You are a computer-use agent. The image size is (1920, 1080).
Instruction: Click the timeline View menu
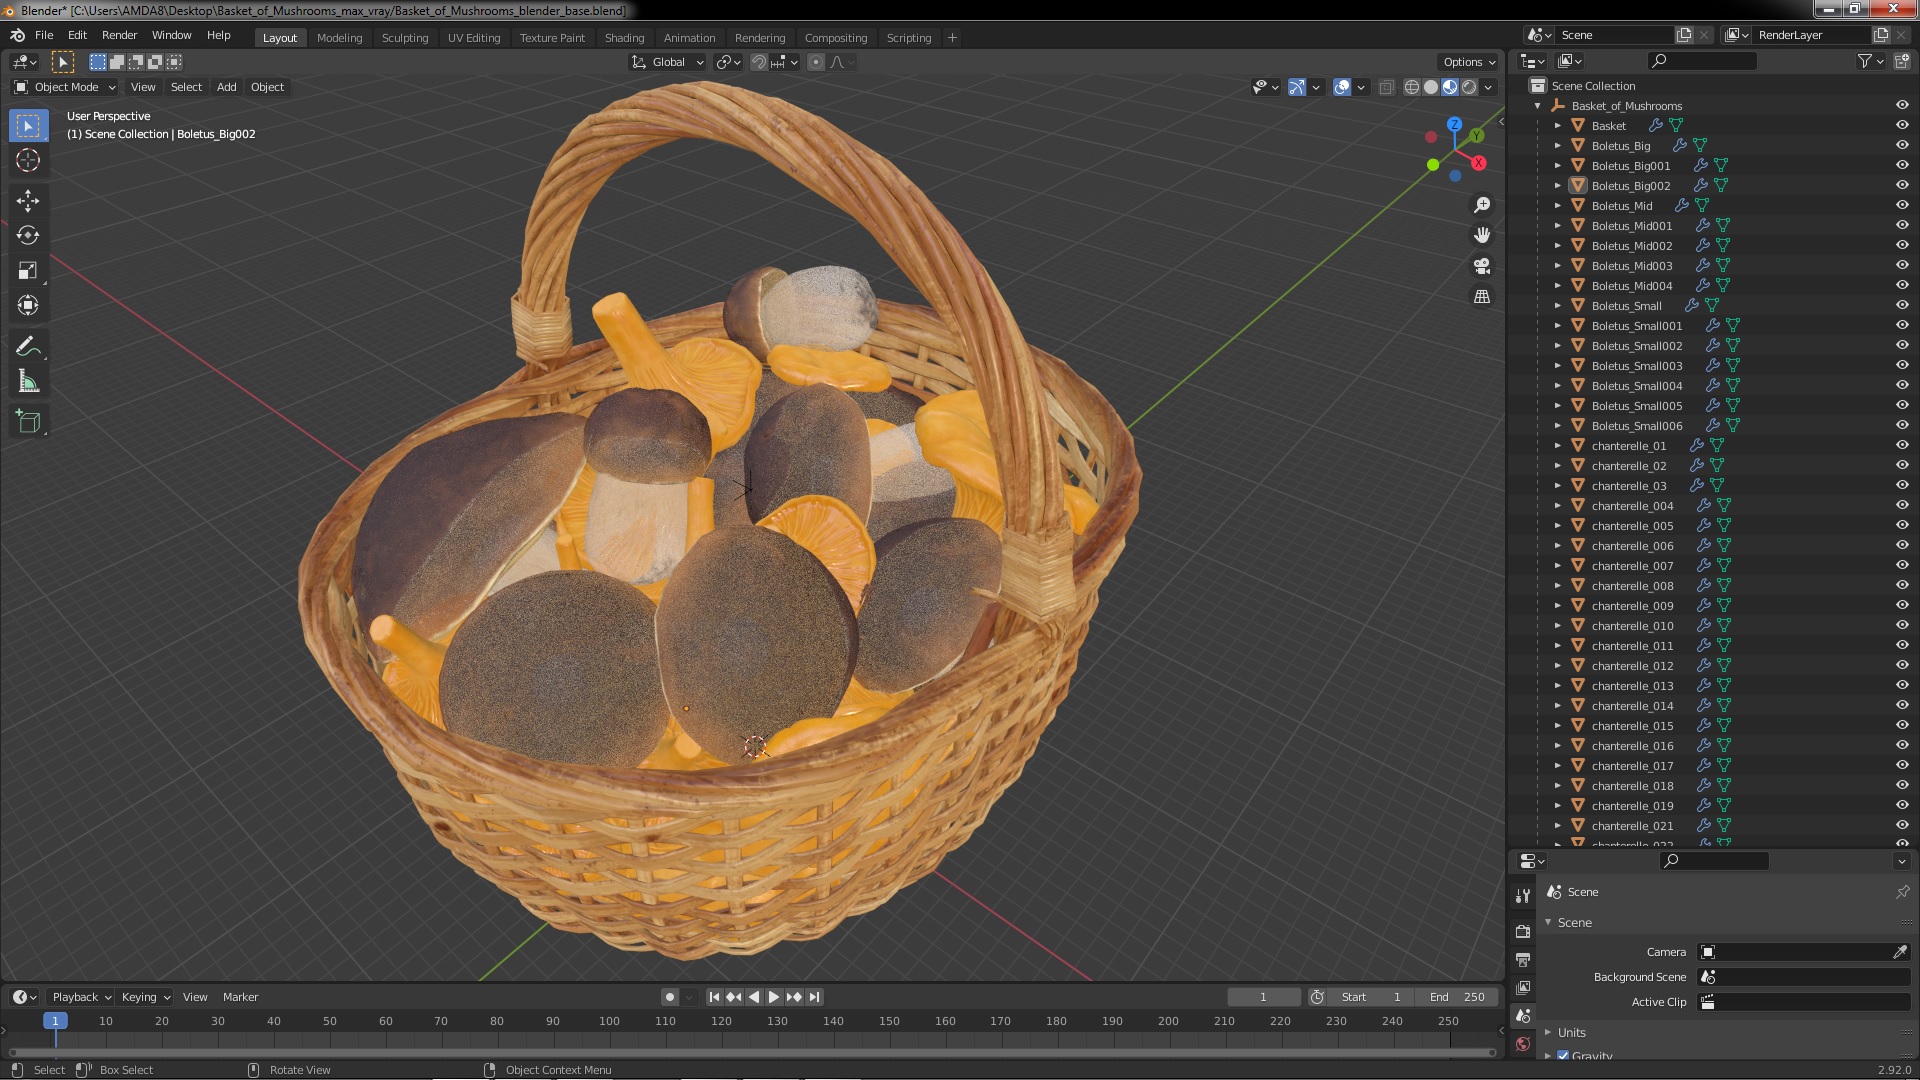click(195, 997)
